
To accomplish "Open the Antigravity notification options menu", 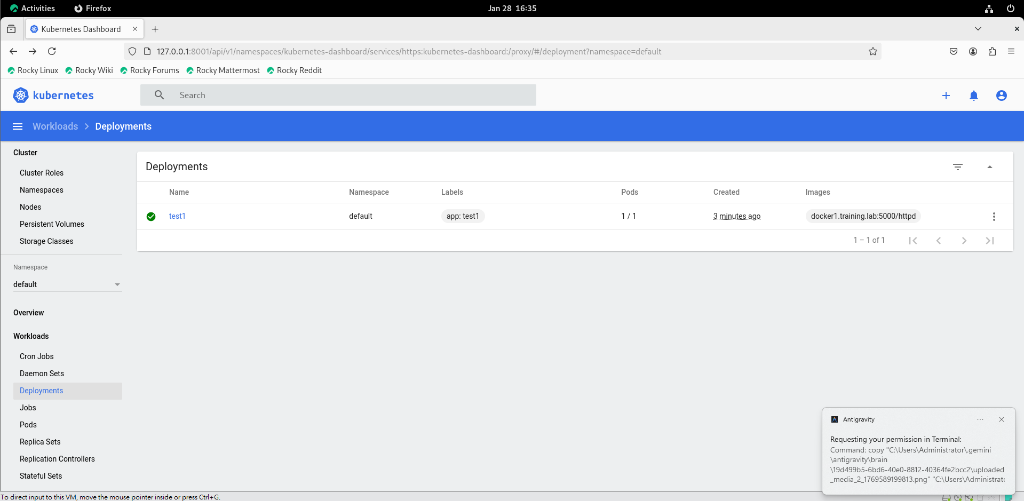I will [980, 419].
